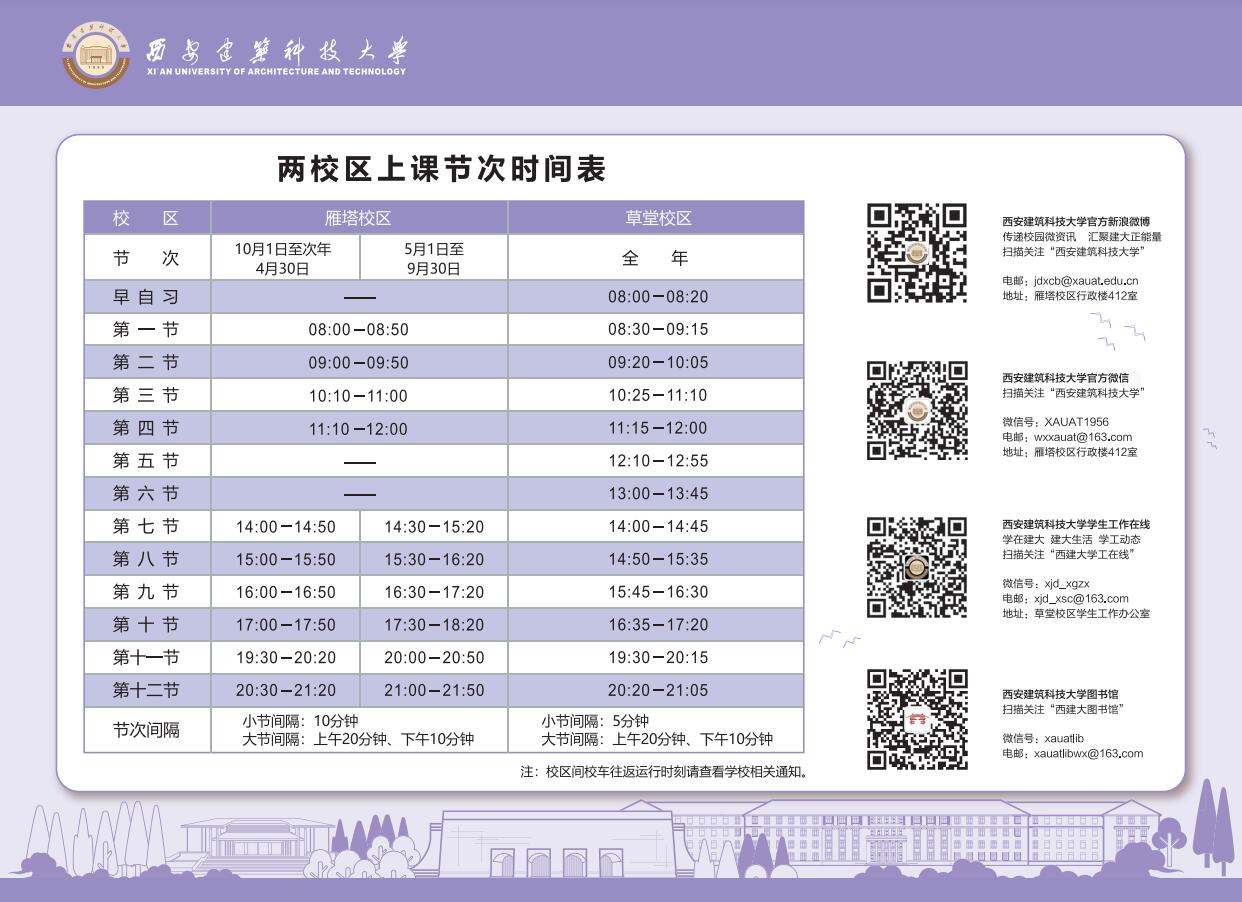Image resolution: width=1242 pixels, height=902 pixels.
Task: Click the Sina Weibo QR code
Action: click(x=916, y=252)
